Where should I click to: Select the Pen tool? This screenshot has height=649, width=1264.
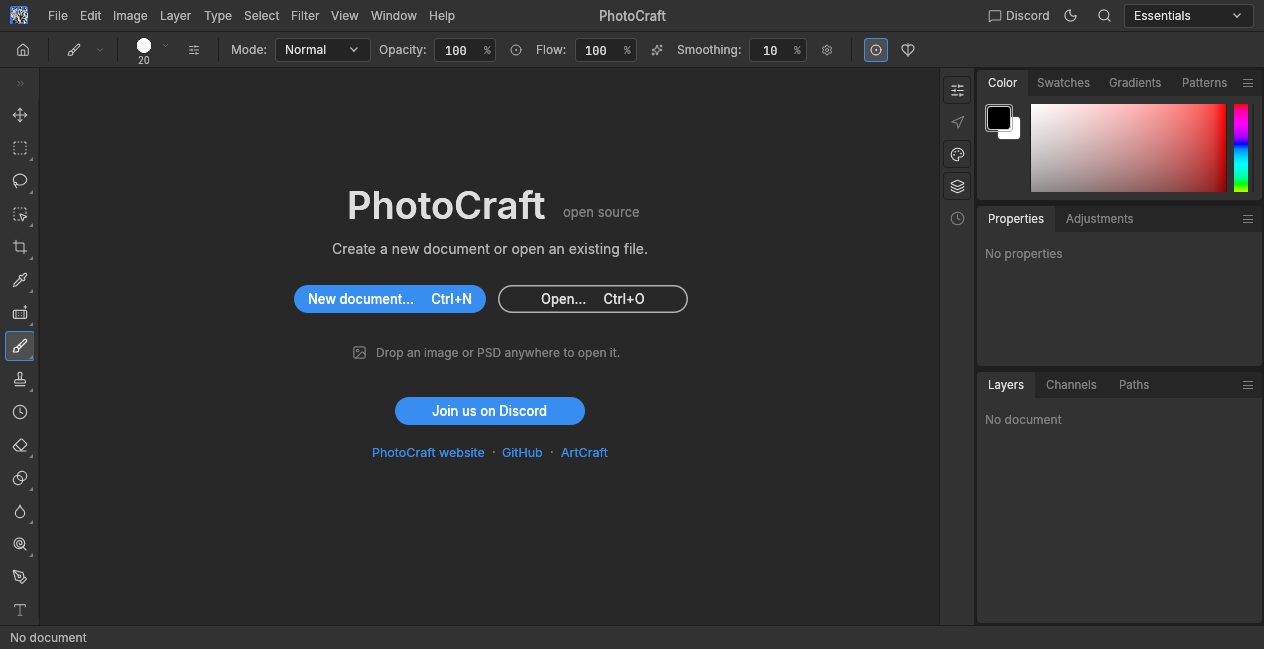click(19, 577)
